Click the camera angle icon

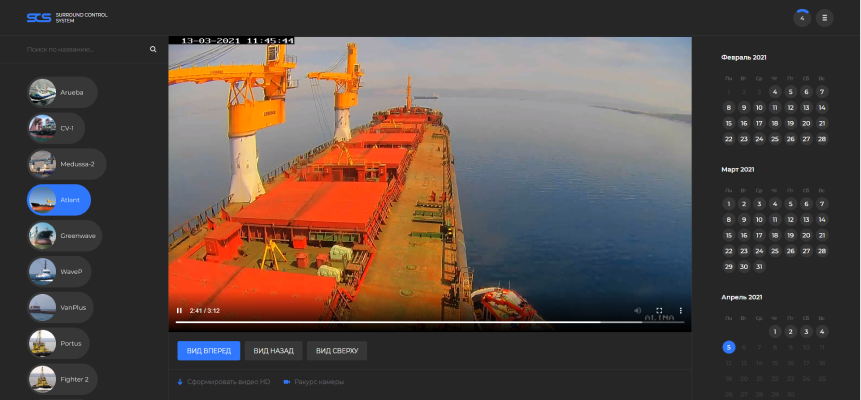[x=286, y=382]
